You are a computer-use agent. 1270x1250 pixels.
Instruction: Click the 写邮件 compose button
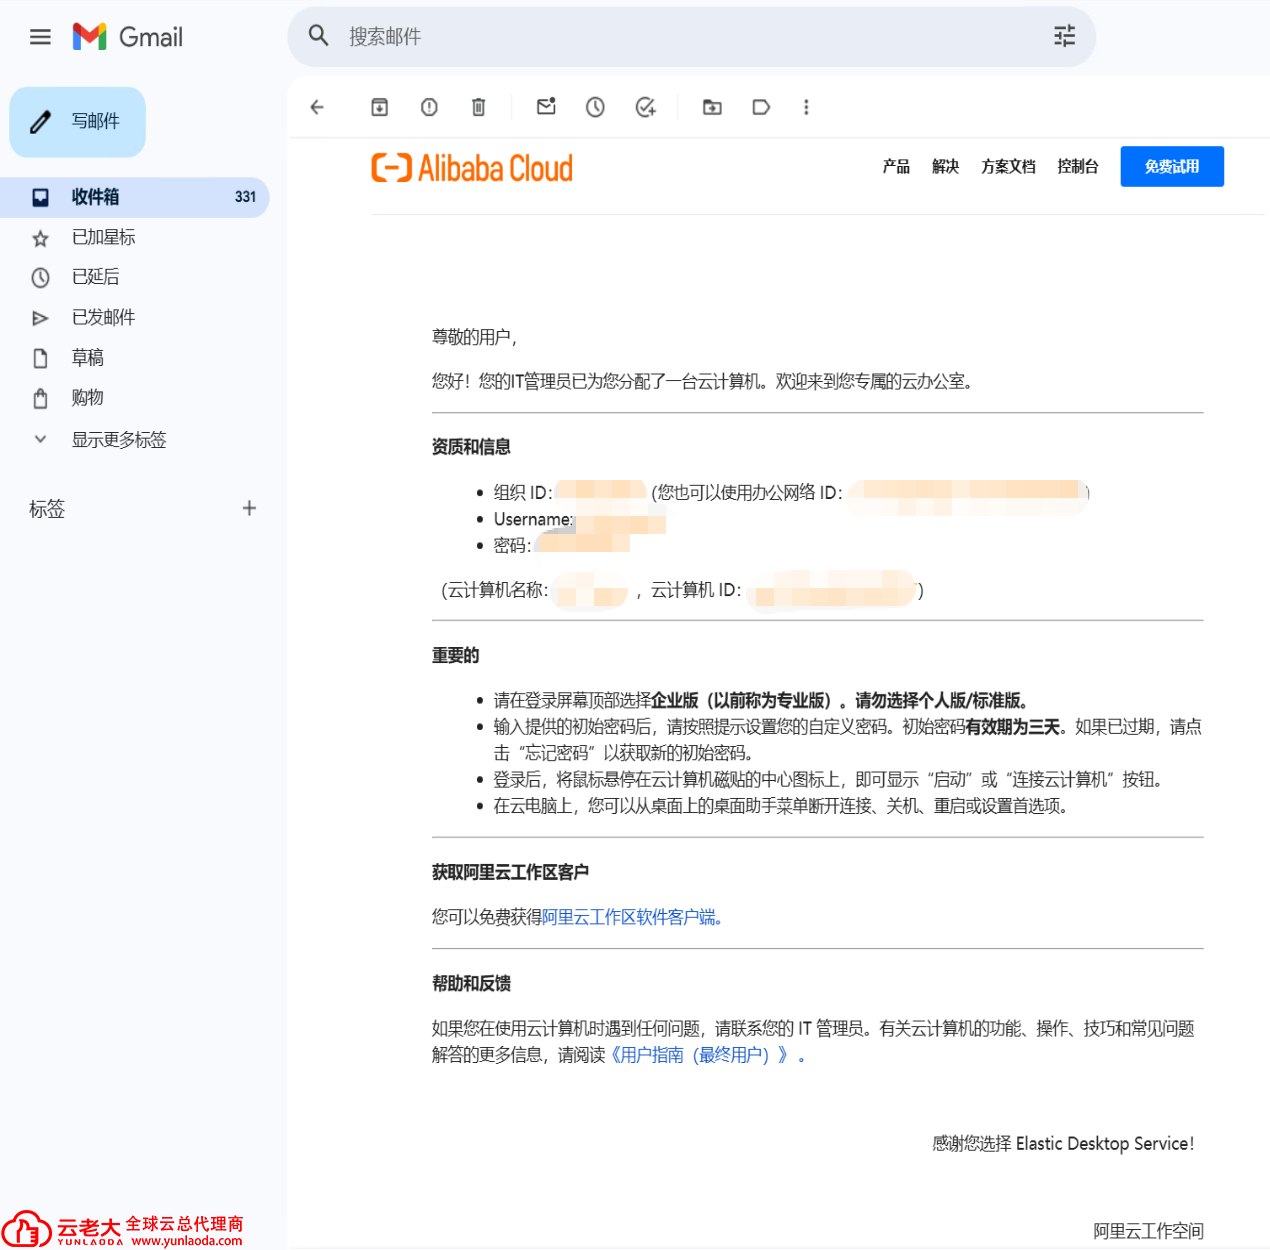78,122
